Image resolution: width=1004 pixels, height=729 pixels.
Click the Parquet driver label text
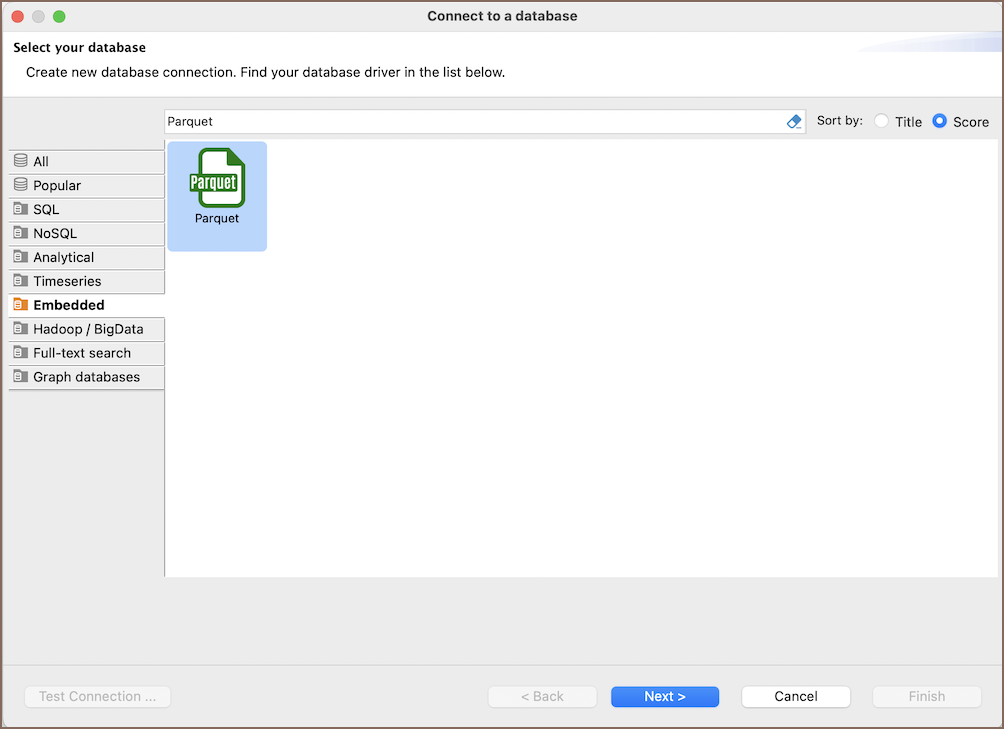217,218
